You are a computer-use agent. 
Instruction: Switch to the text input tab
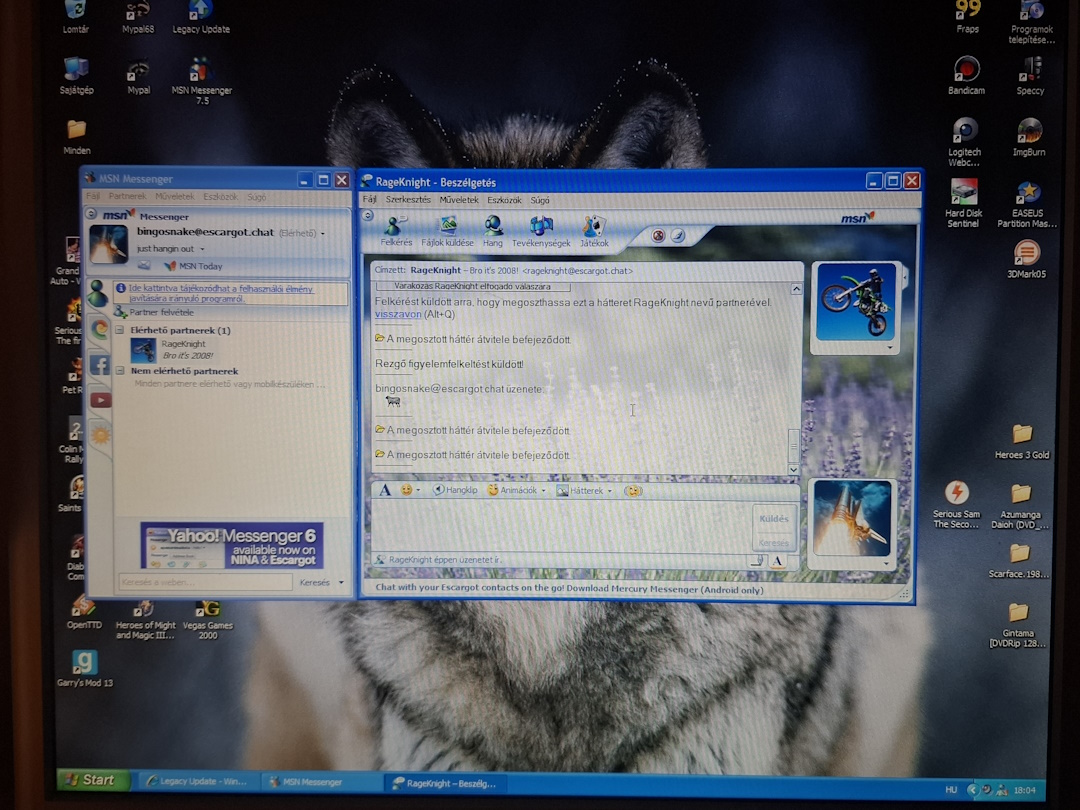[777, 561]
